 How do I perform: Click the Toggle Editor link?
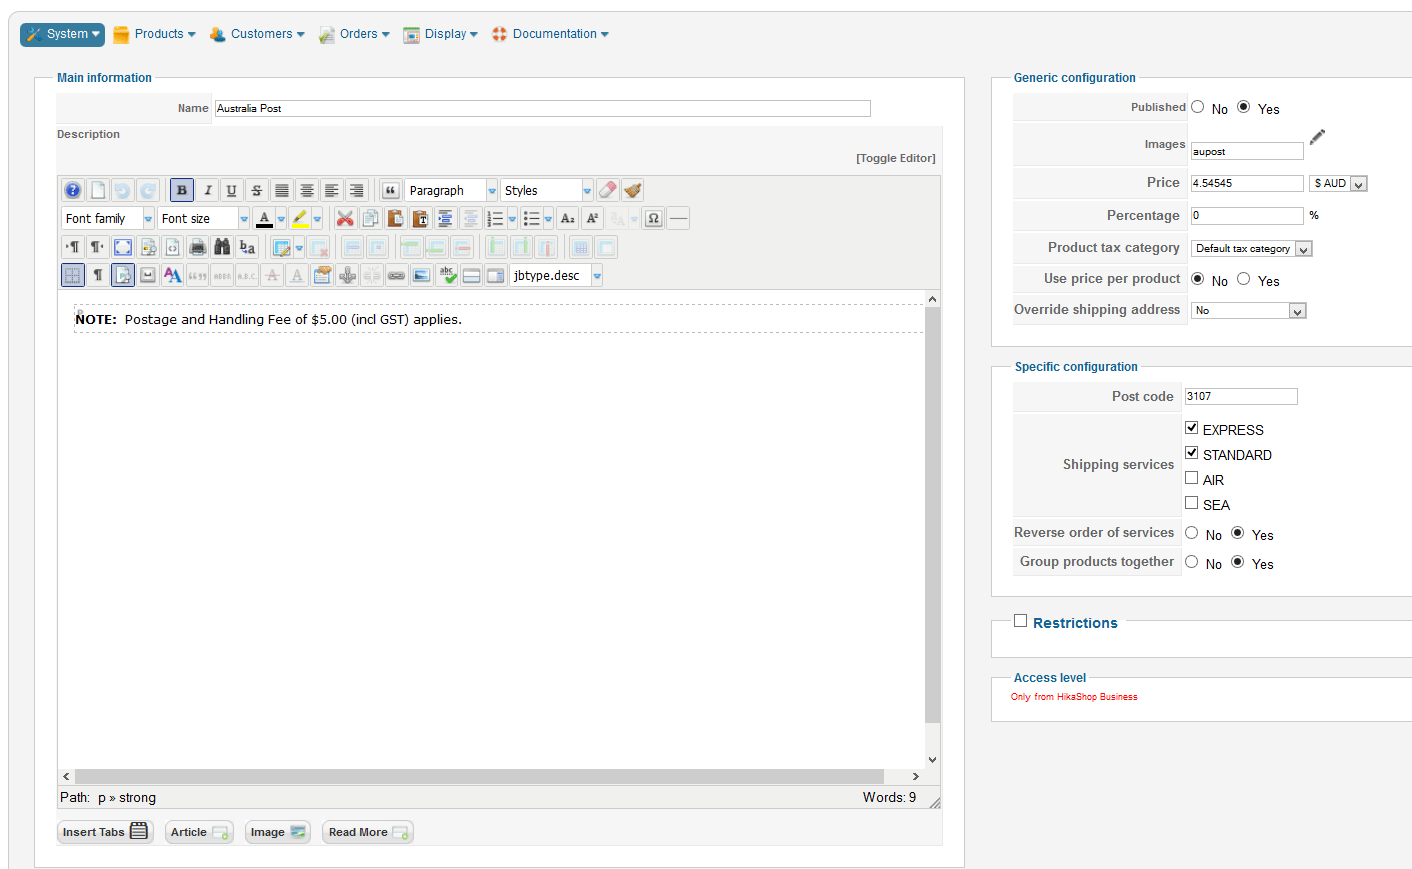coord(896,158)
